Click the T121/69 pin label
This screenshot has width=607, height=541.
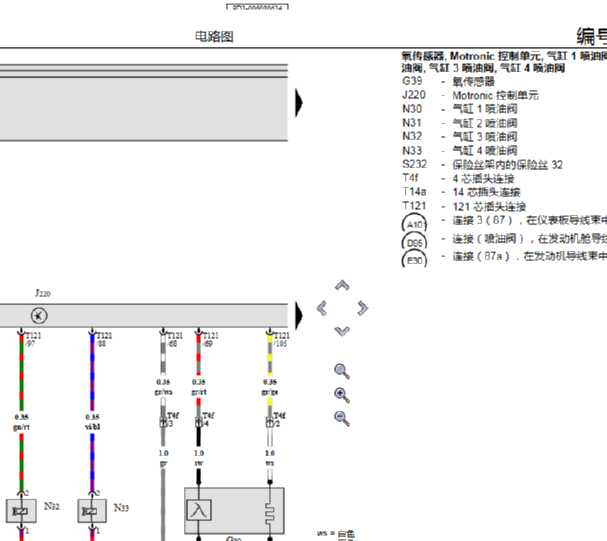pyautogui.click(x=210, y=339)
